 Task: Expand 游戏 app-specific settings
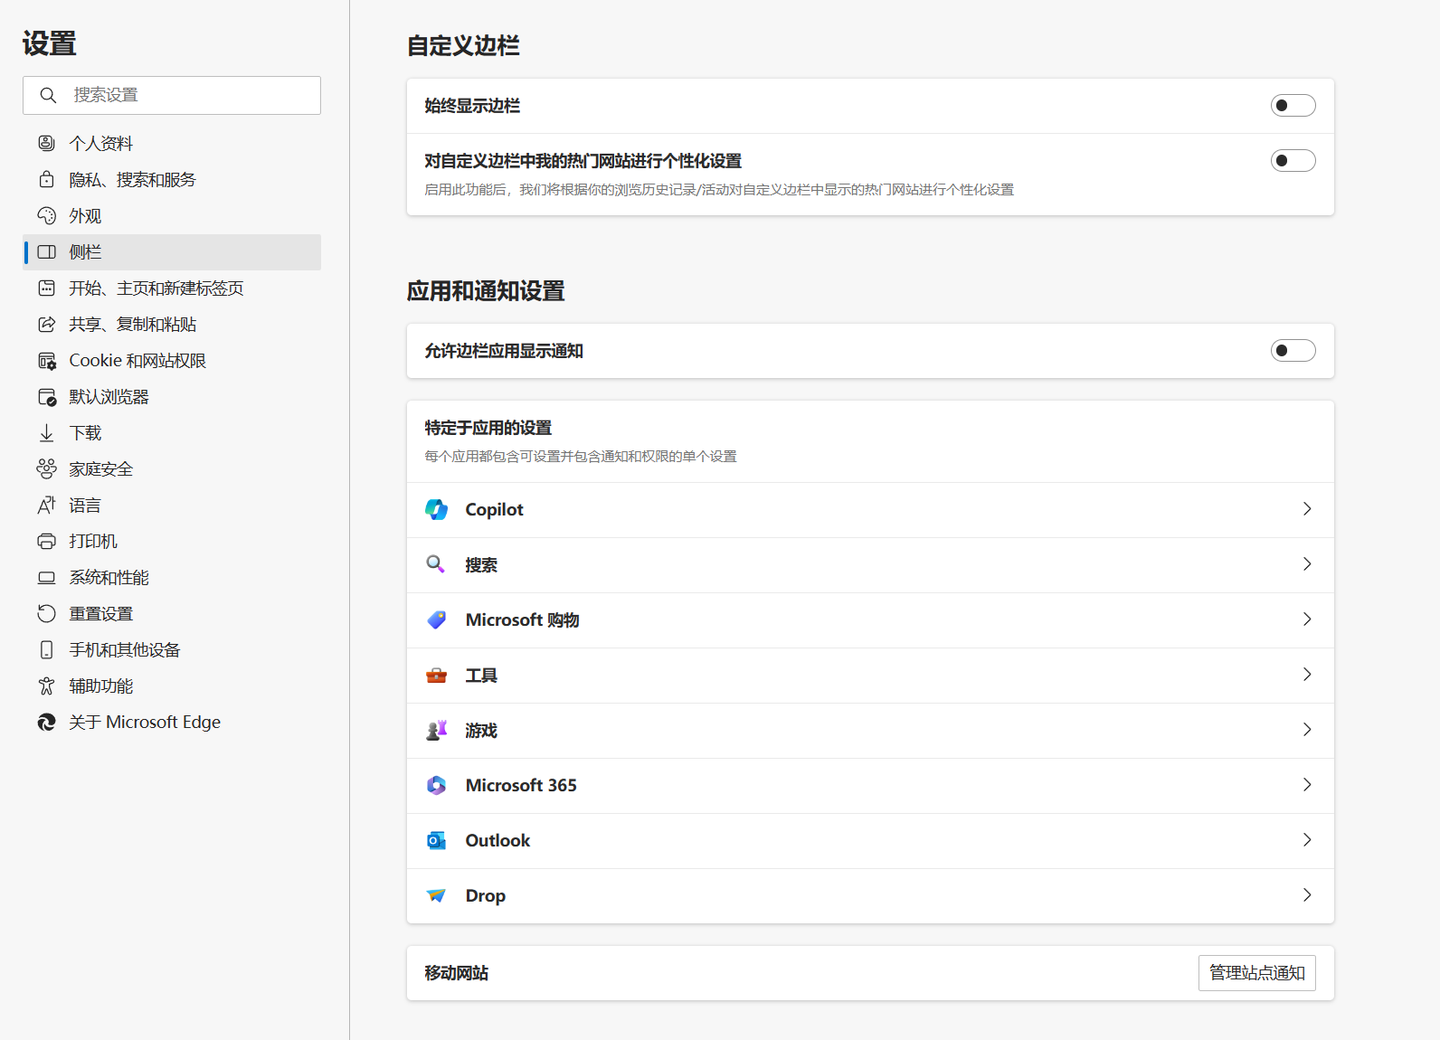(1306, 730)
